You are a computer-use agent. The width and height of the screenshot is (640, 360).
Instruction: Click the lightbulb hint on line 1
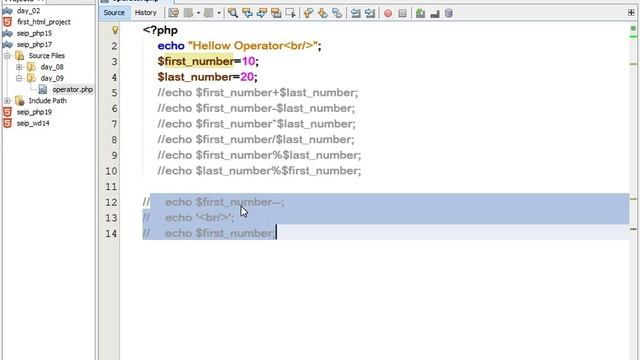[115, 30]
